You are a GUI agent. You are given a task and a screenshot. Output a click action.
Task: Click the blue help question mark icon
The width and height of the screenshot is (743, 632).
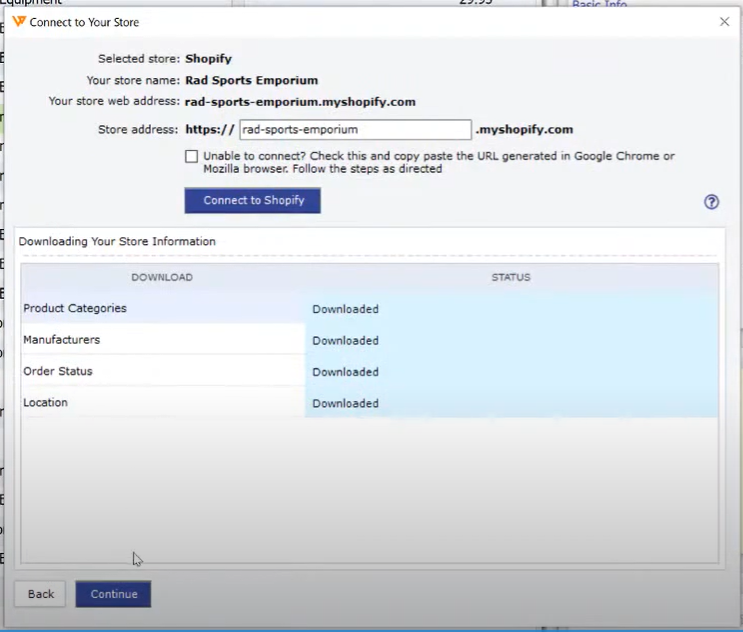711,202
